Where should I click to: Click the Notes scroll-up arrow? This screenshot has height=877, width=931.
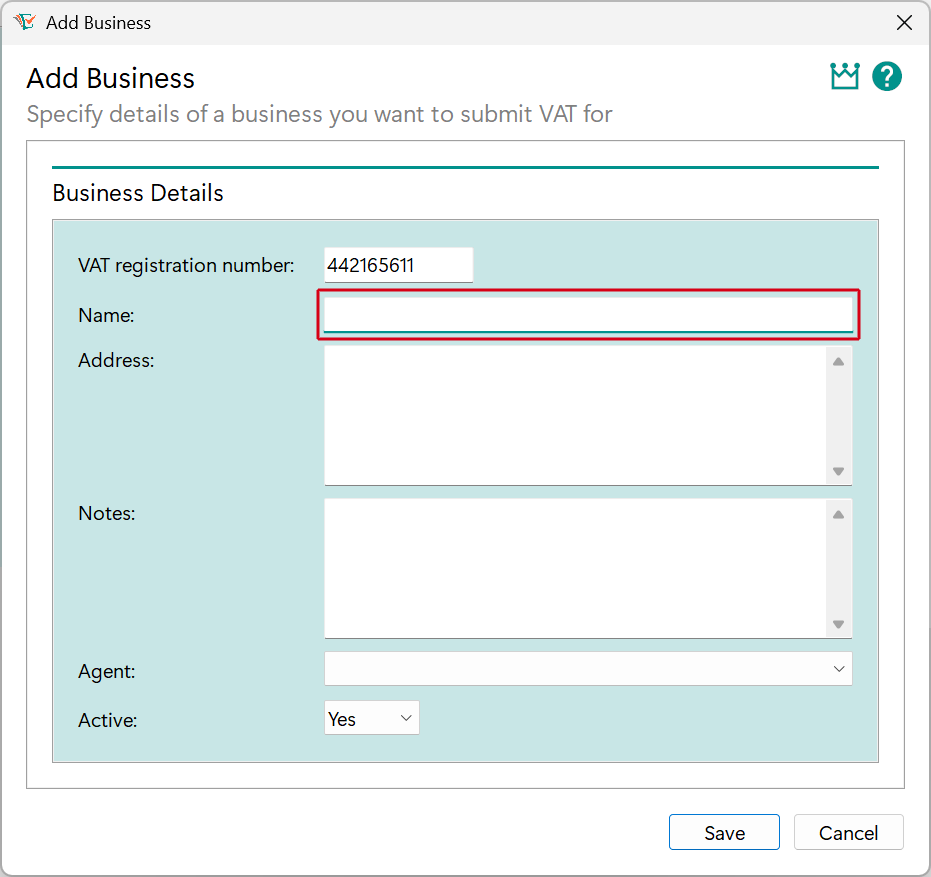pyautogui.click(x=839, y=513)
